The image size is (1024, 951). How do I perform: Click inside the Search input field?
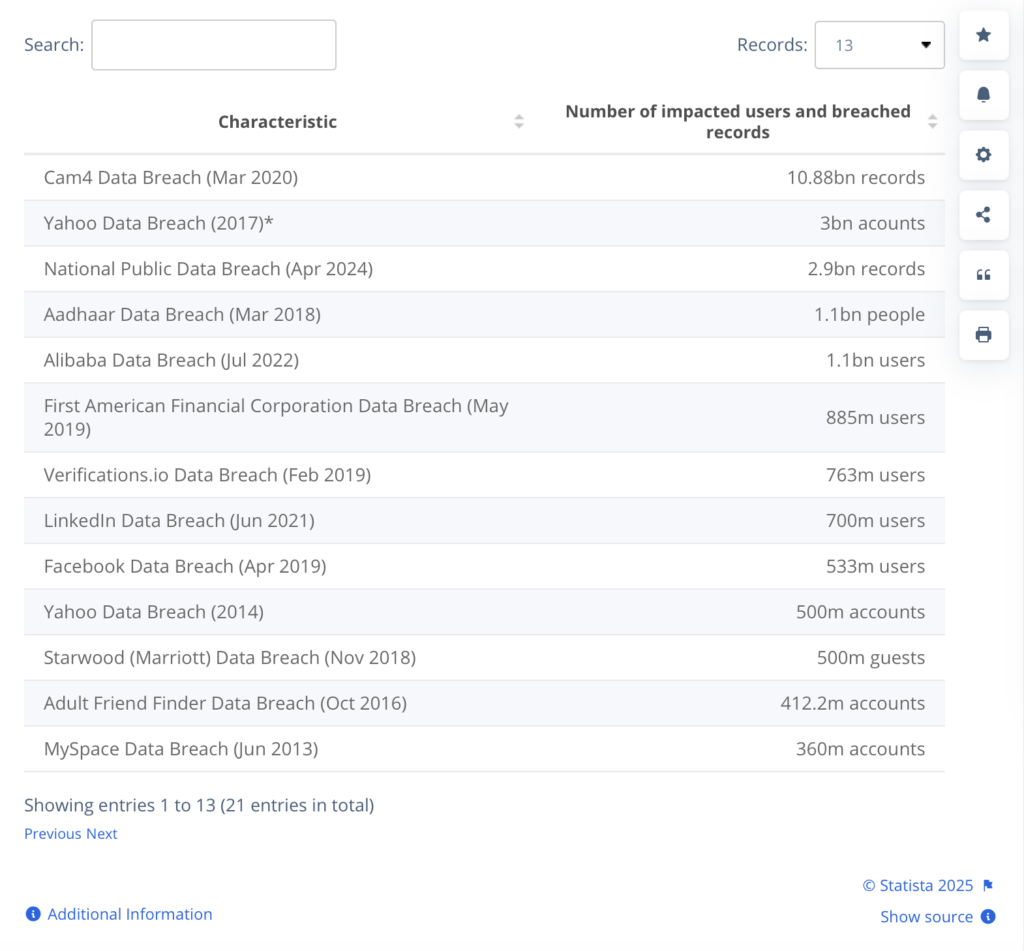click(213, 45)
